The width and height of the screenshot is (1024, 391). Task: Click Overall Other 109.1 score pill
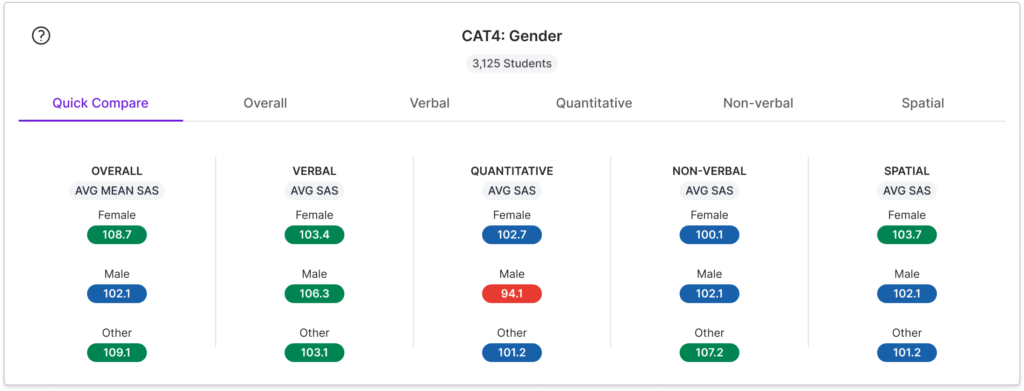[x=117, y=352]
